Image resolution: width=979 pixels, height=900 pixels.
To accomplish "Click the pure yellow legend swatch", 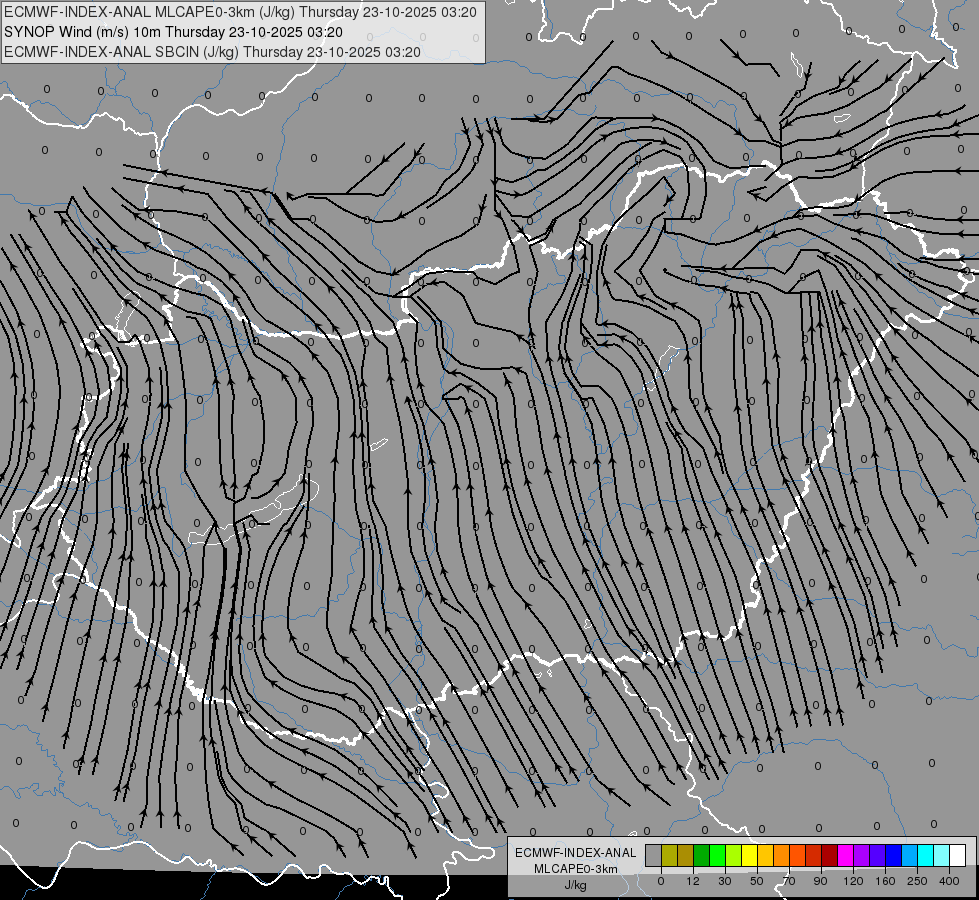I will coord(749,855).
